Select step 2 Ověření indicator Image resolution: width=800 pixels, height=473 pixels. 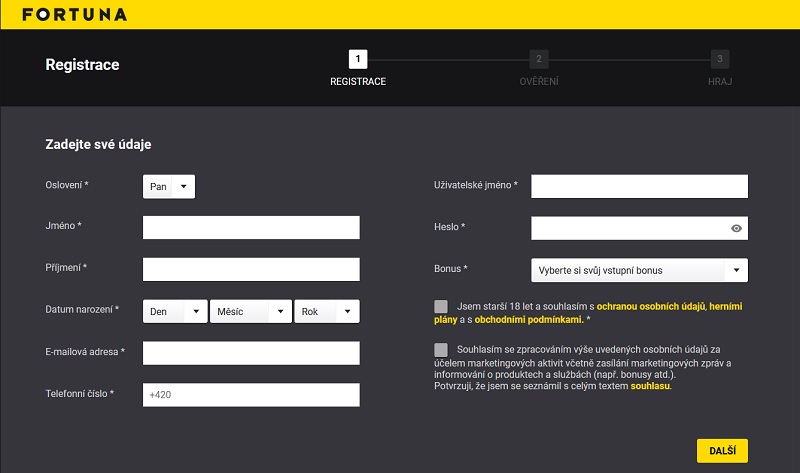coord(539,59)
